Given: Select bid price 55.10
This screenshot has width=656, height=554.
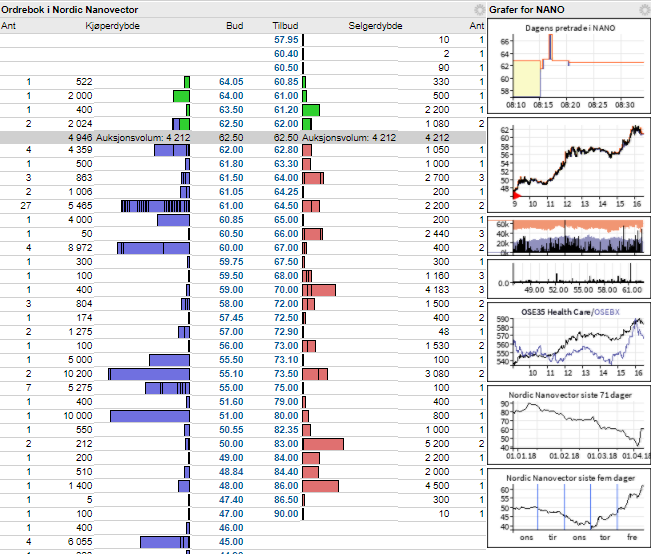Looking at the screenshot, I should coord(231,374).
